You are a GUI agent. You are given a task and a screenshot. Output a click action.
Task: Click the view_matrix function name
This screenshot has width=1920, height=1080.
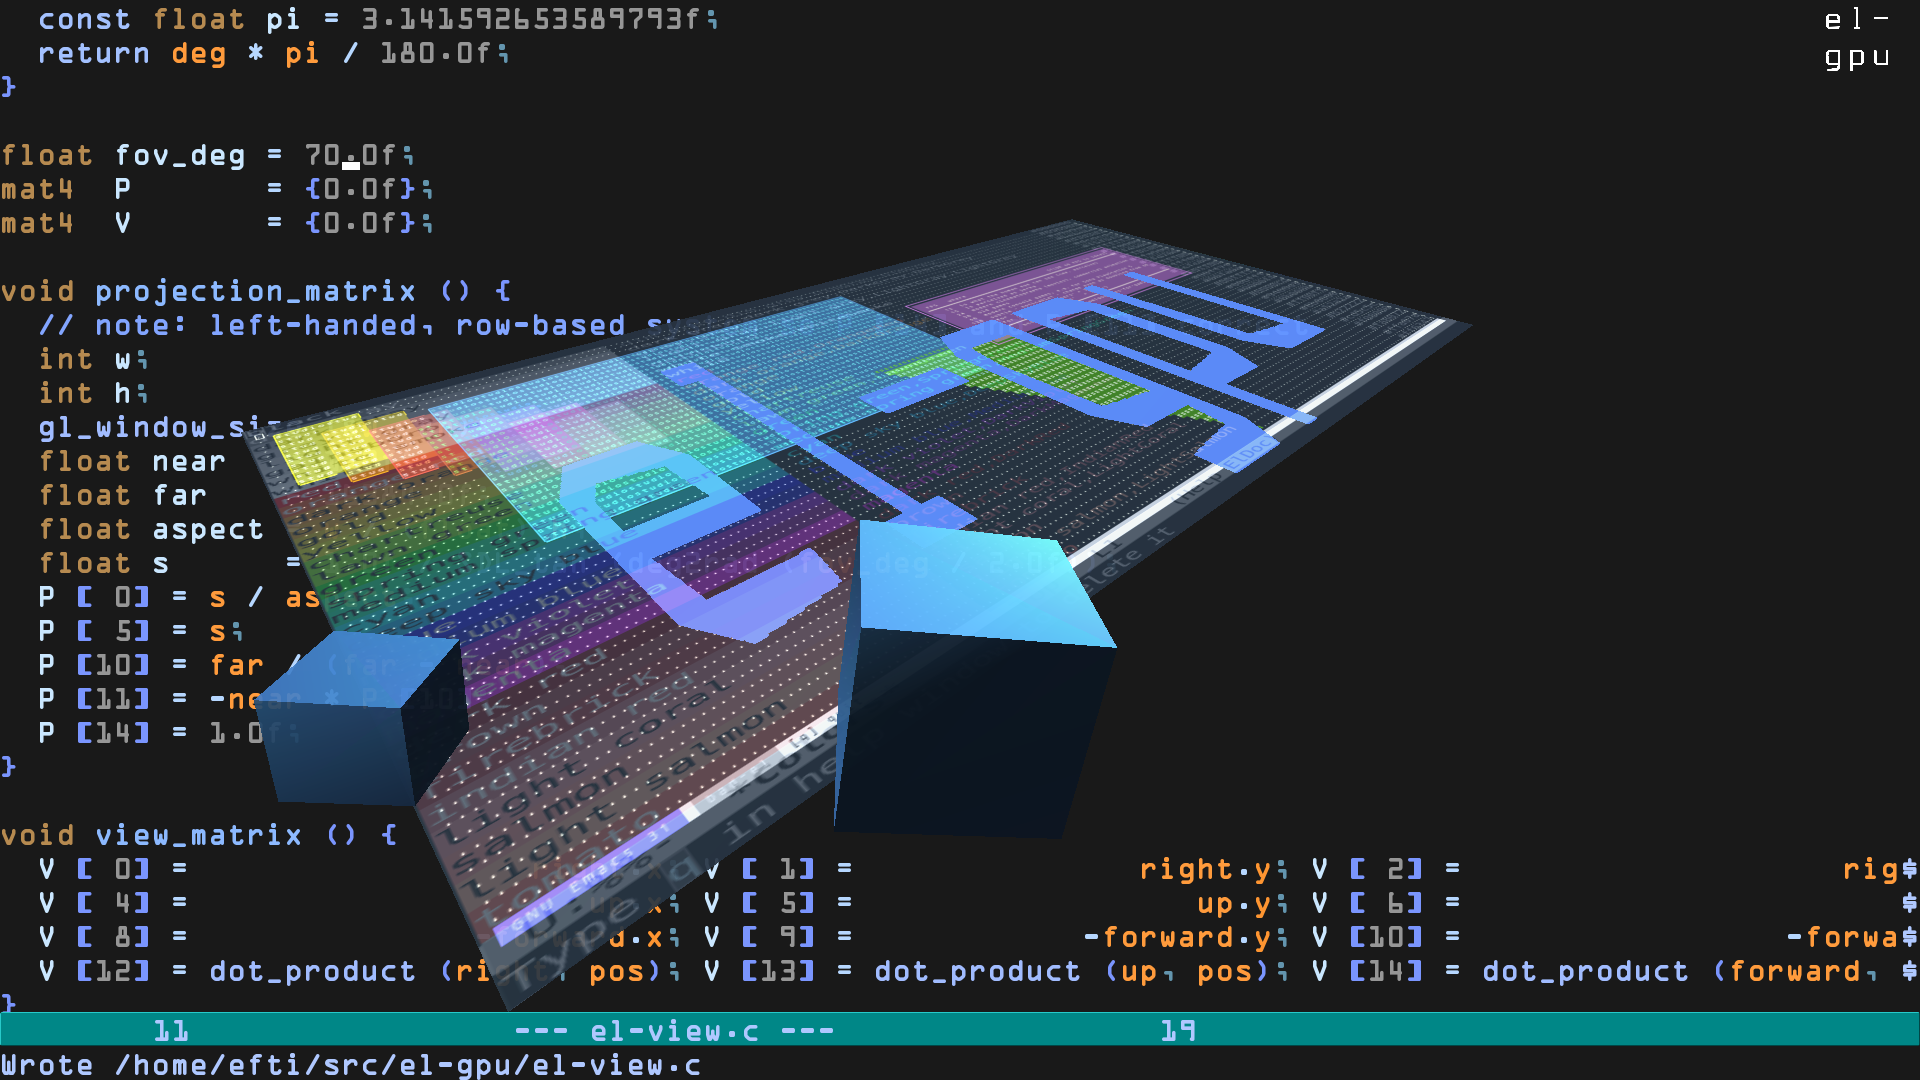[198, 835]
